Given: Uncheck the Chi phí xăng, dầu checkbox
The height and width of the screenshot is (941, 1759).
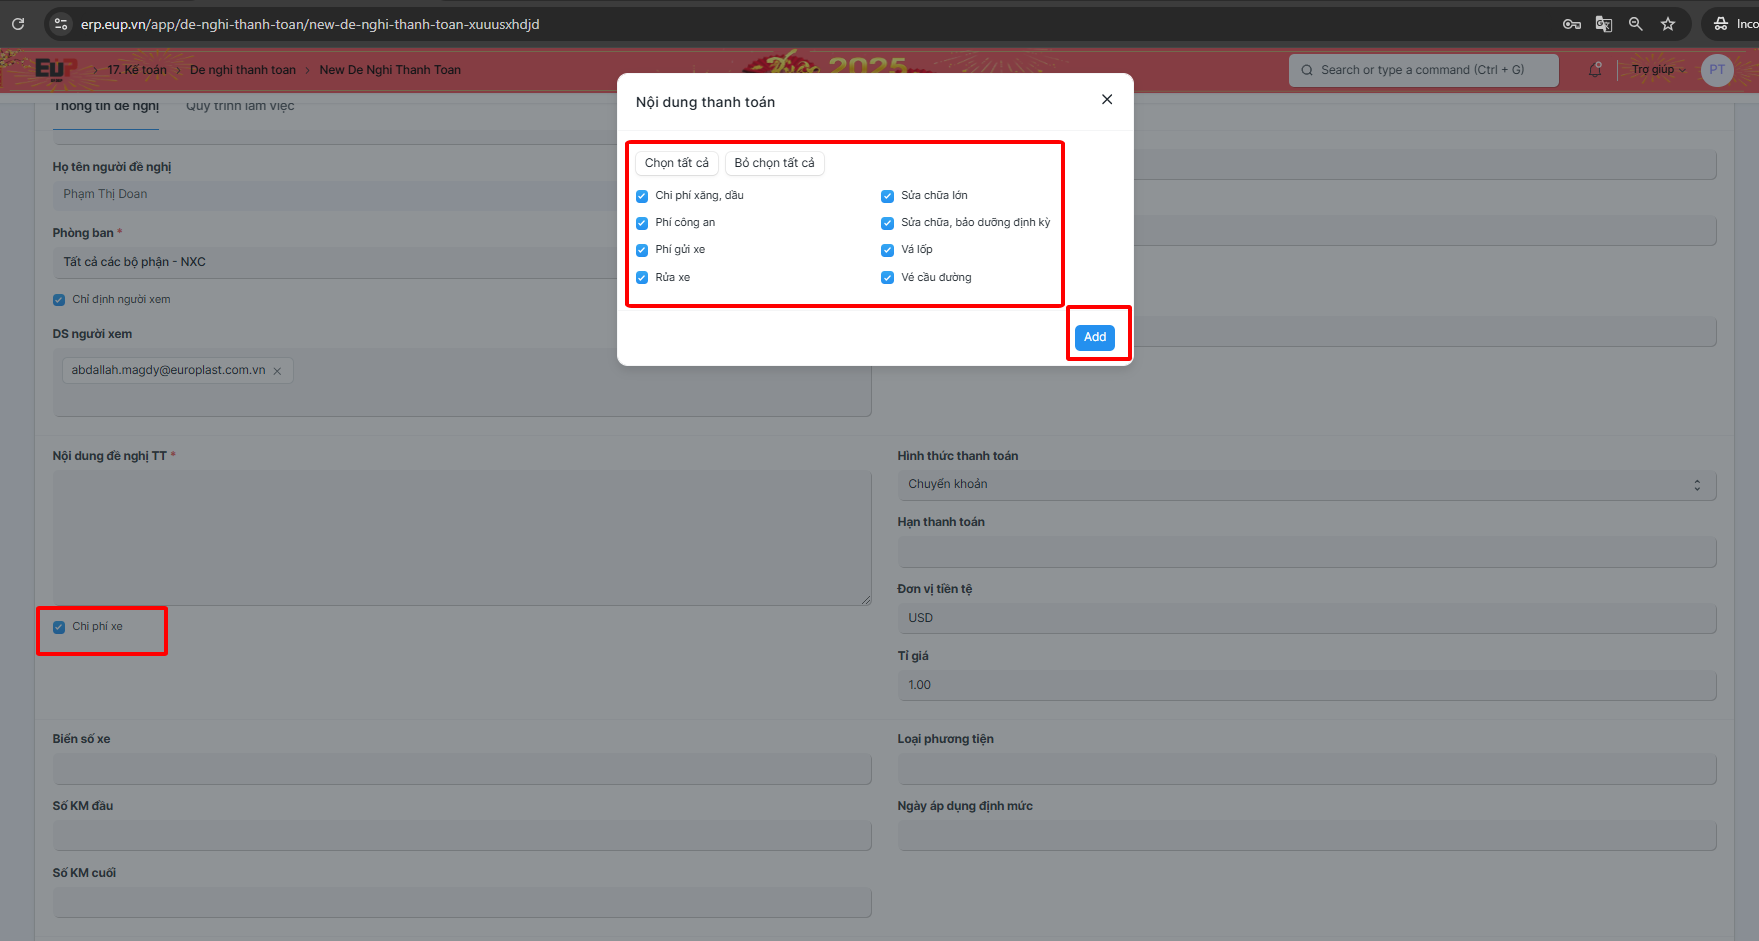Looking at the screenshot, I should pos(642,196).
